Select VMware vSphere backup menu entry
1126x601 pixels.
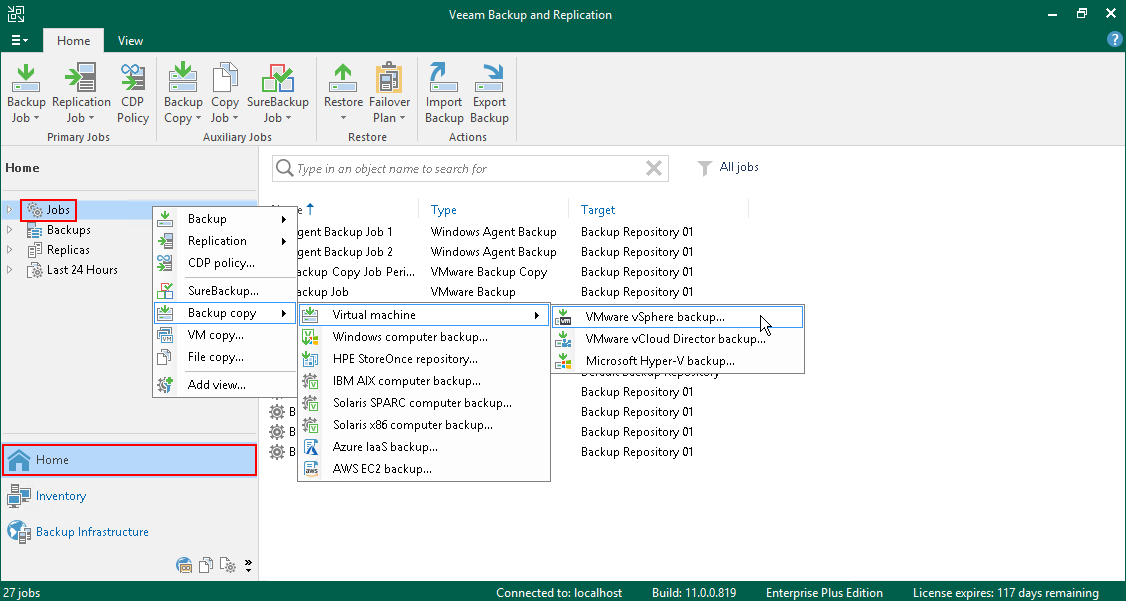655,317
